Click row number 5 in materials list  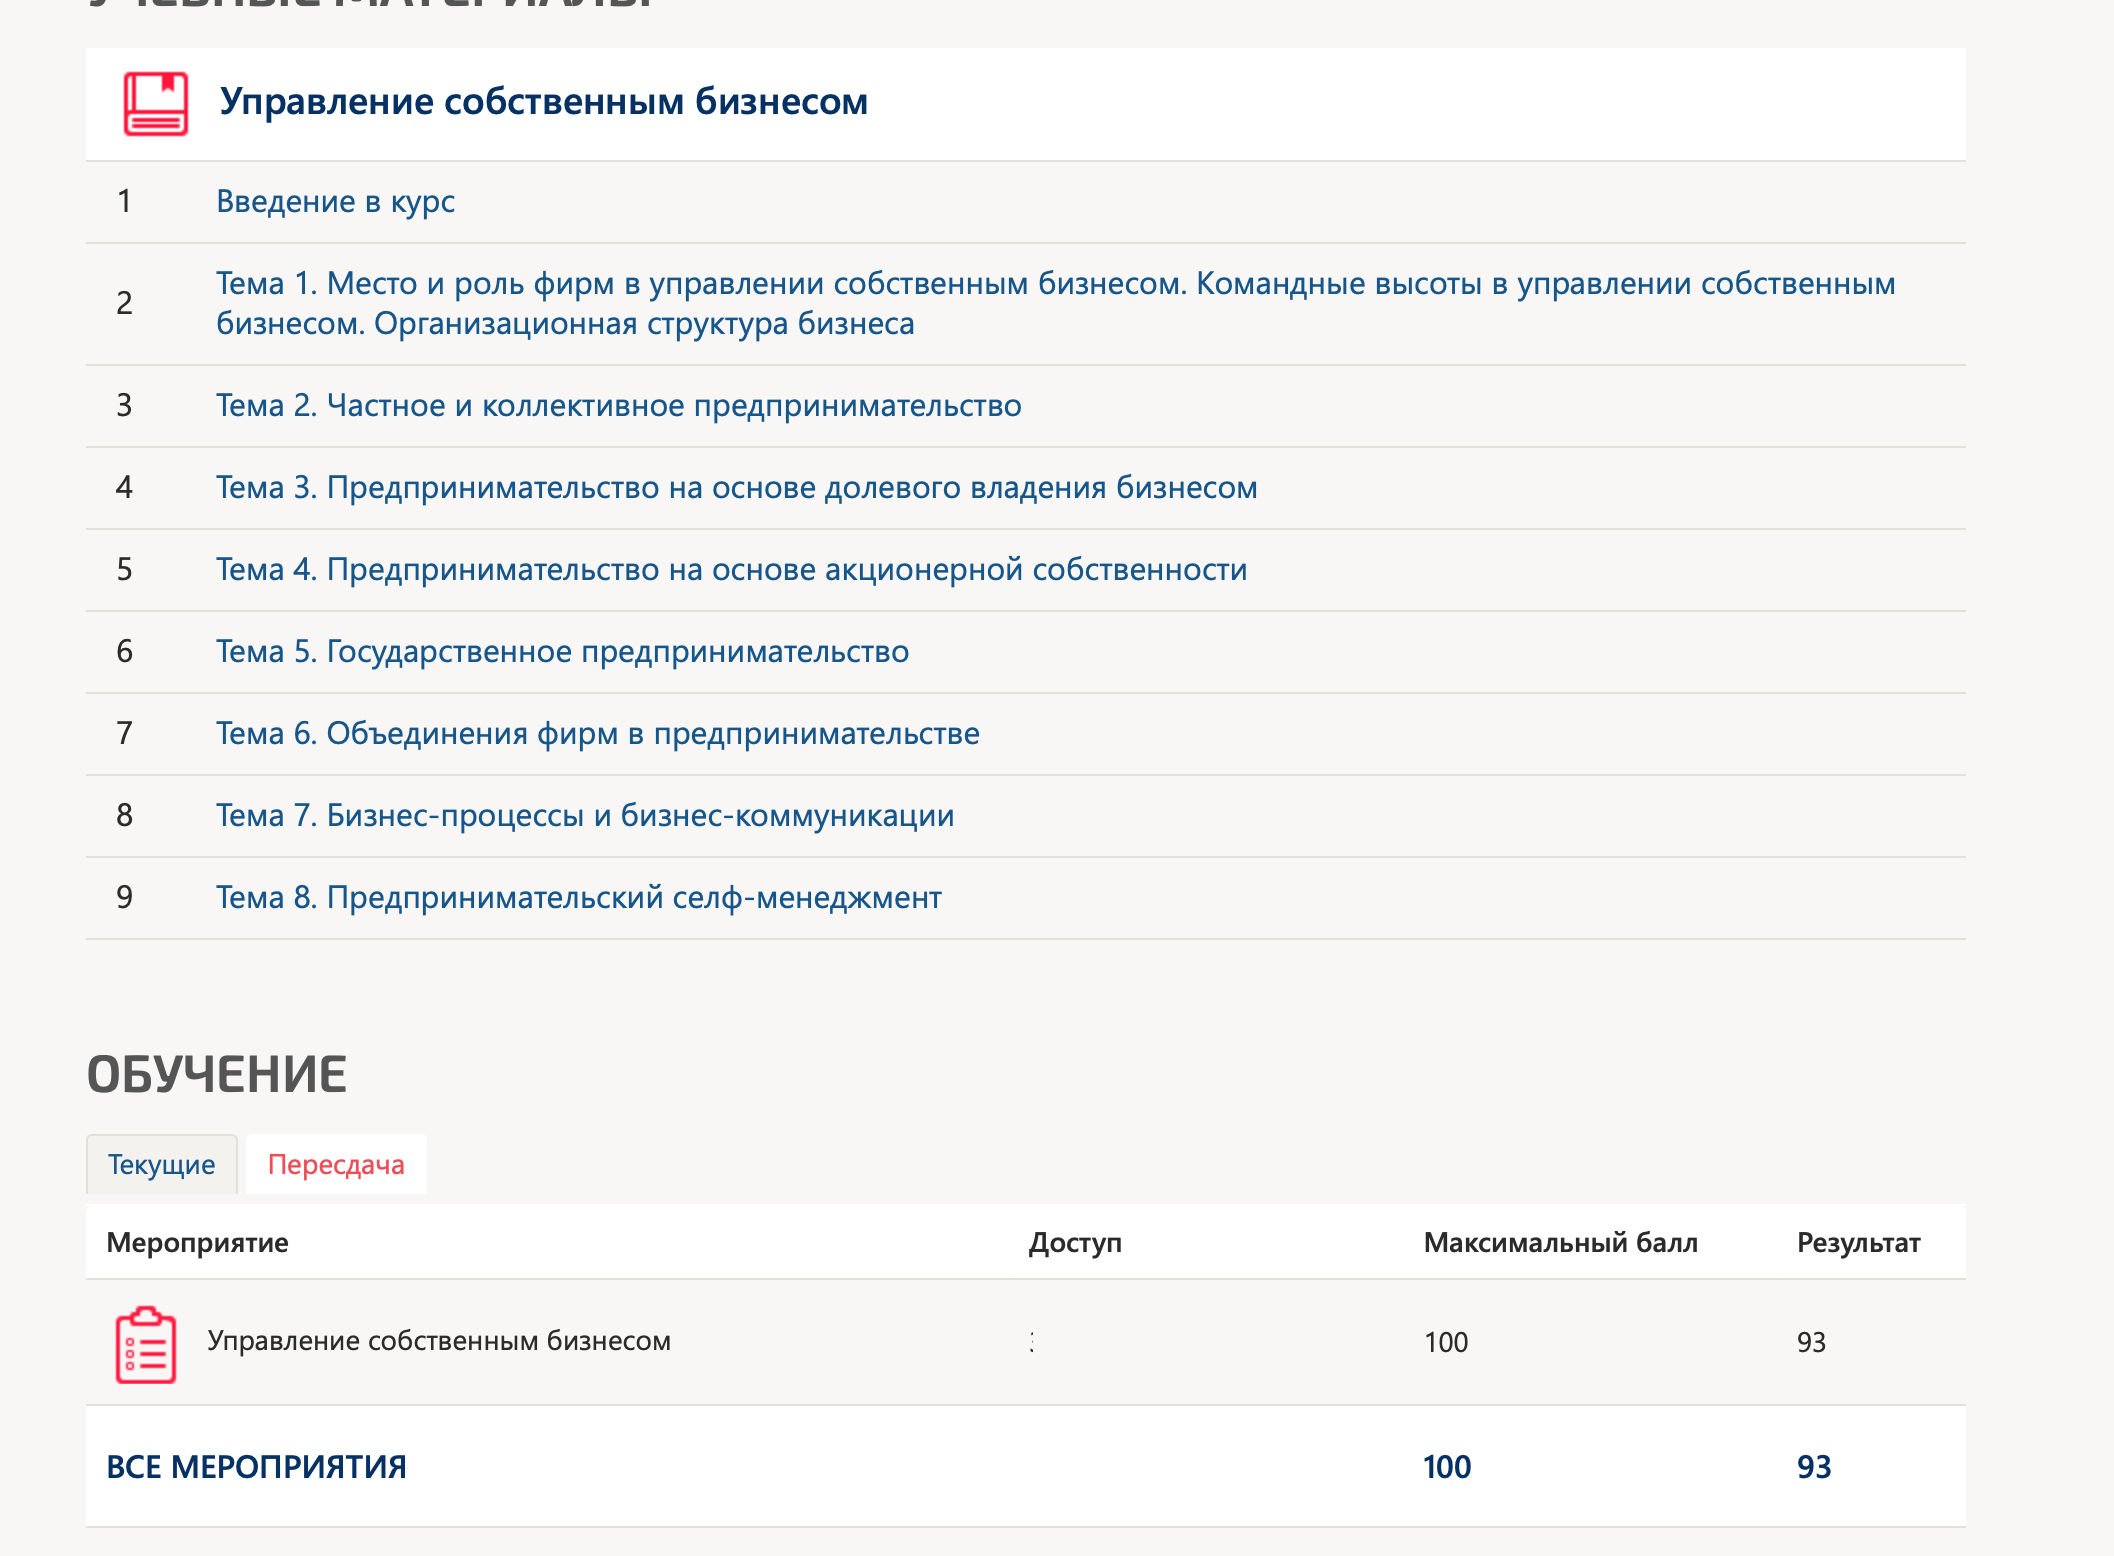point(124,569)
